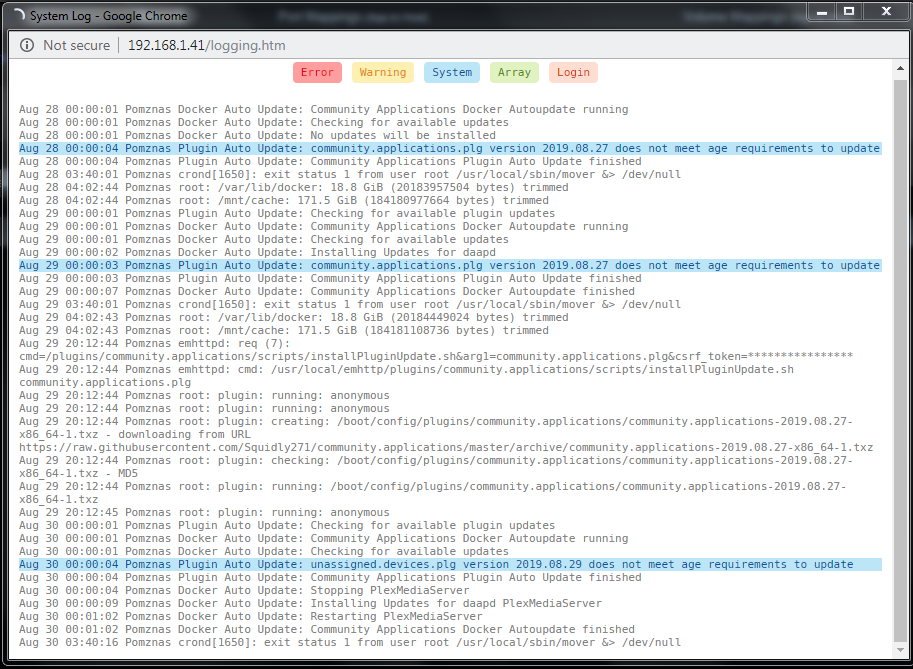913x669 pixels.
Task: Filter log by Warning button
Action: coord(383,72)
